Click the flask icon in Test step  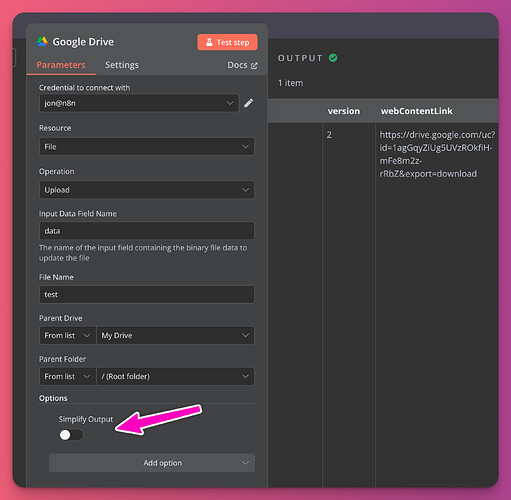[209, 42]
